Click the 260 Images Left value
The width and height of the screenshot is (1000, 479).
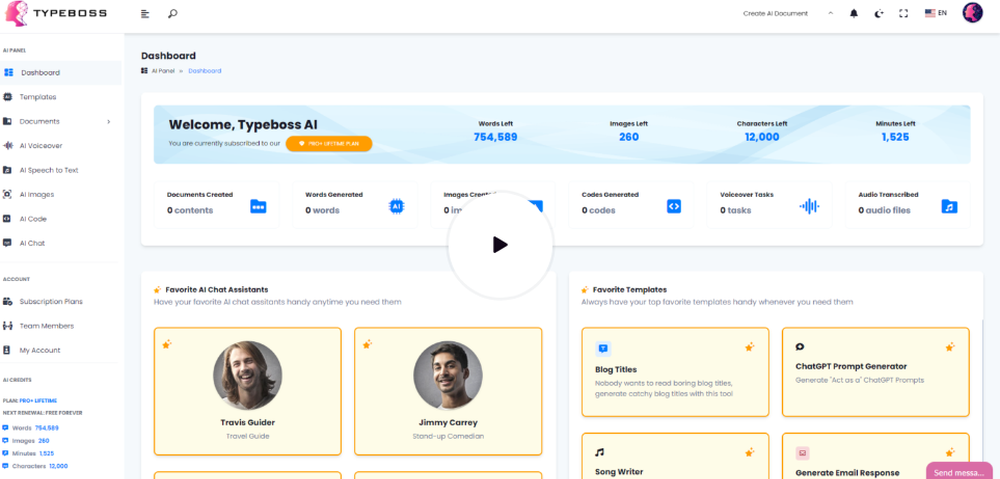[629, 137]
